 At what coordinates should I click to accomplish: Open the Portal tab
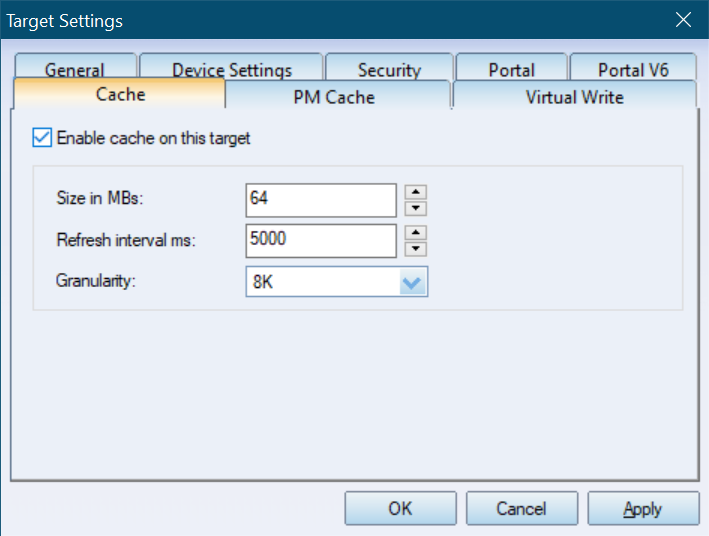click(511, 67)
